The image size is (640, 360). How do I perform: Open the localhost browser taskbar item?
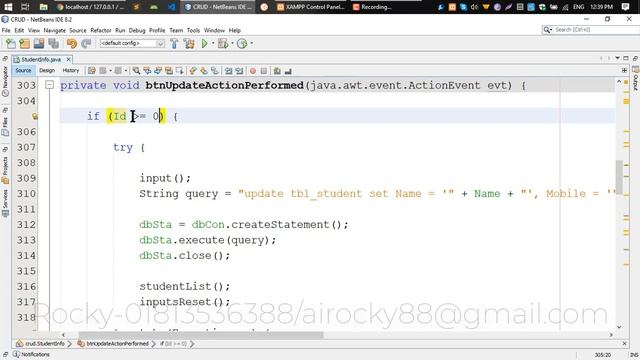point(91,7)
